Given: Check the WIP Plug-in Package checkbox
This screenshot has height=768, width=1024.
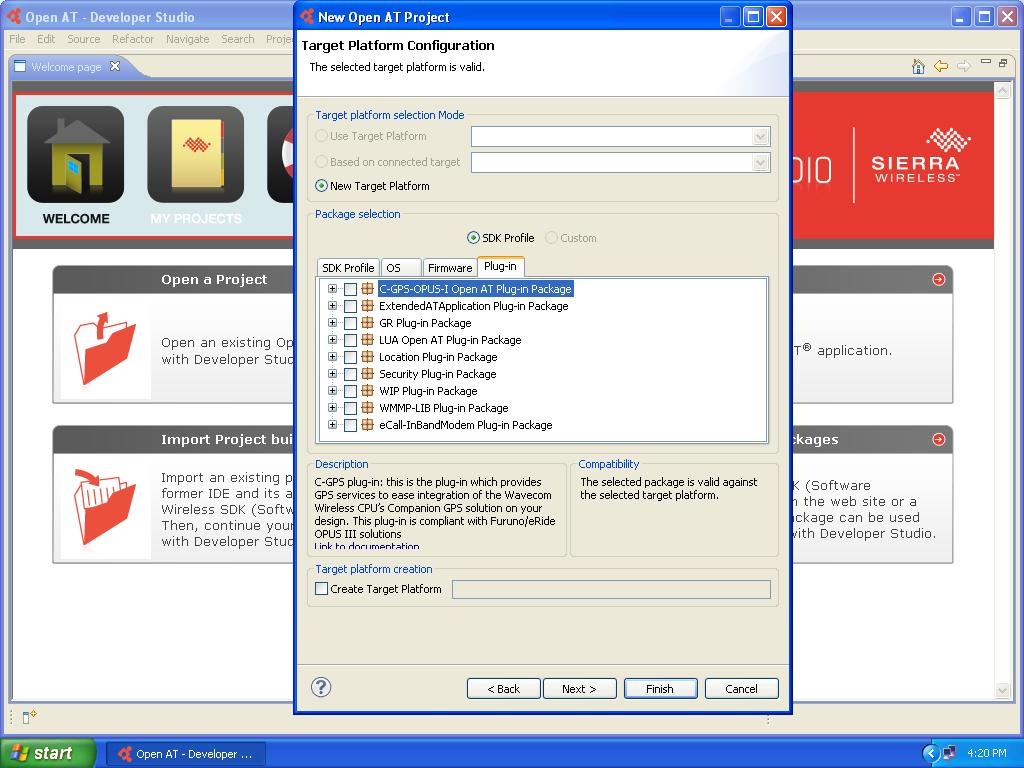Looking at the screenshot, I should click(x=351, y=391).
